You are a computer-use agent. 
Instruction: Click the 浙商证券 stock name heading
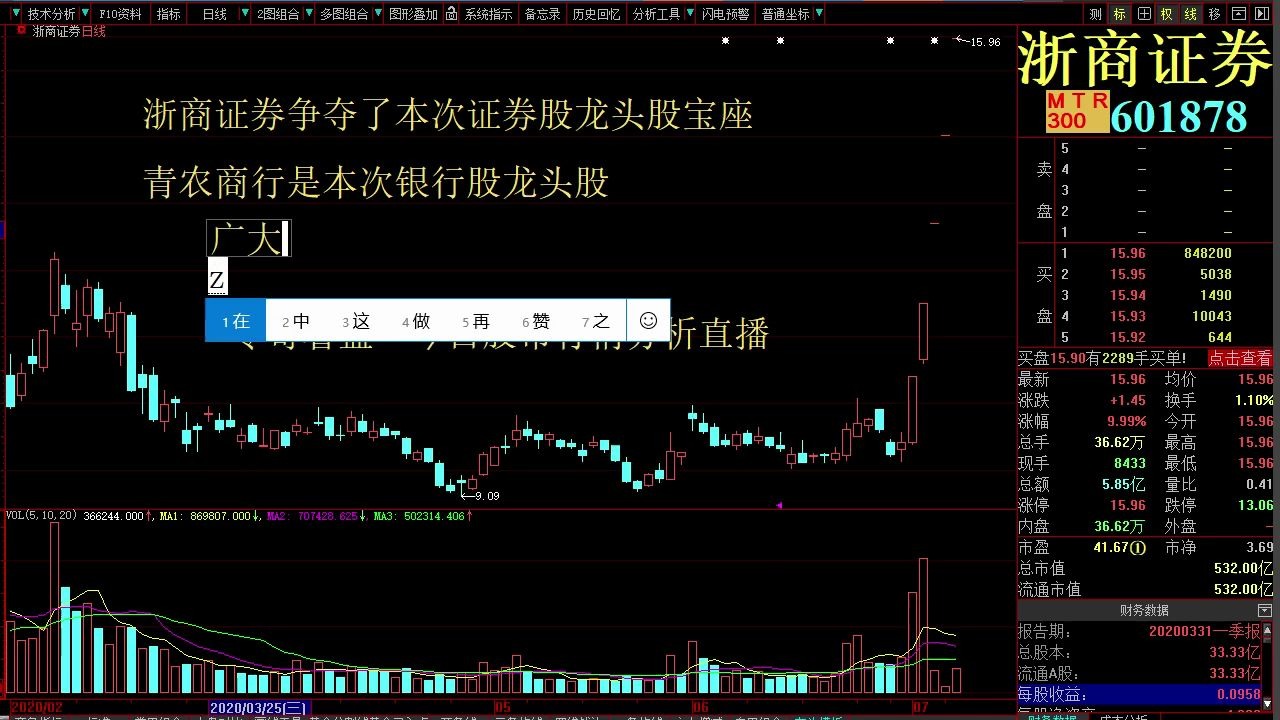(1146, 59)
